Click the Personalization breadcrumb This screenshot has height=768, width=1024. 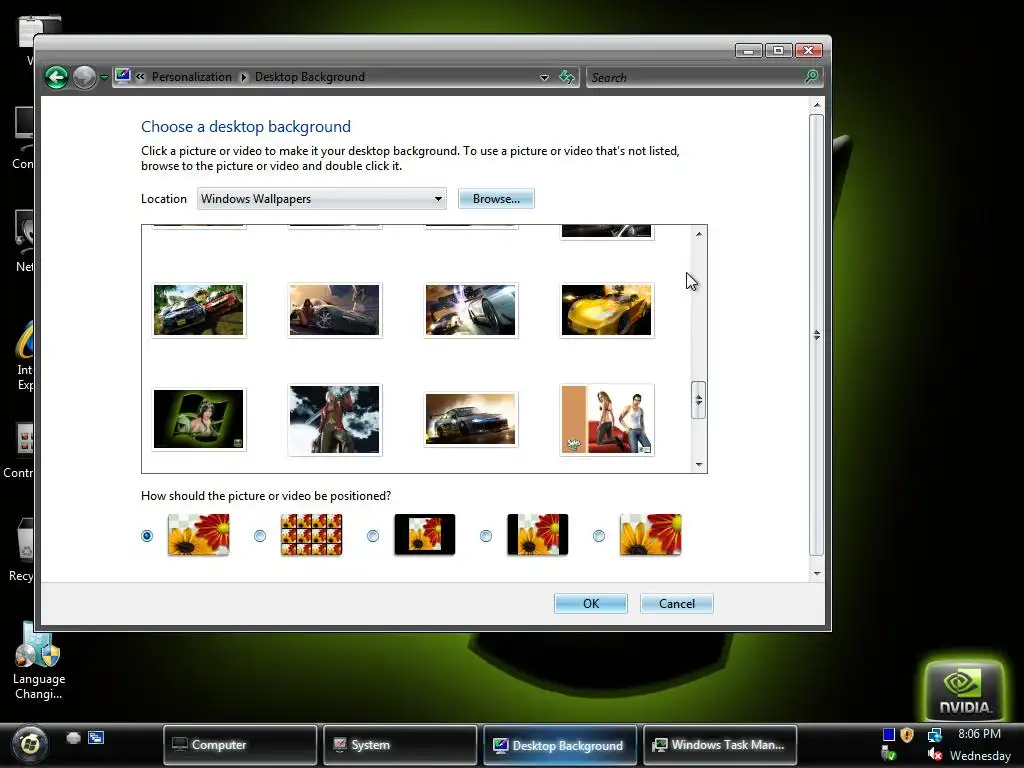click(x=191, y=77)
